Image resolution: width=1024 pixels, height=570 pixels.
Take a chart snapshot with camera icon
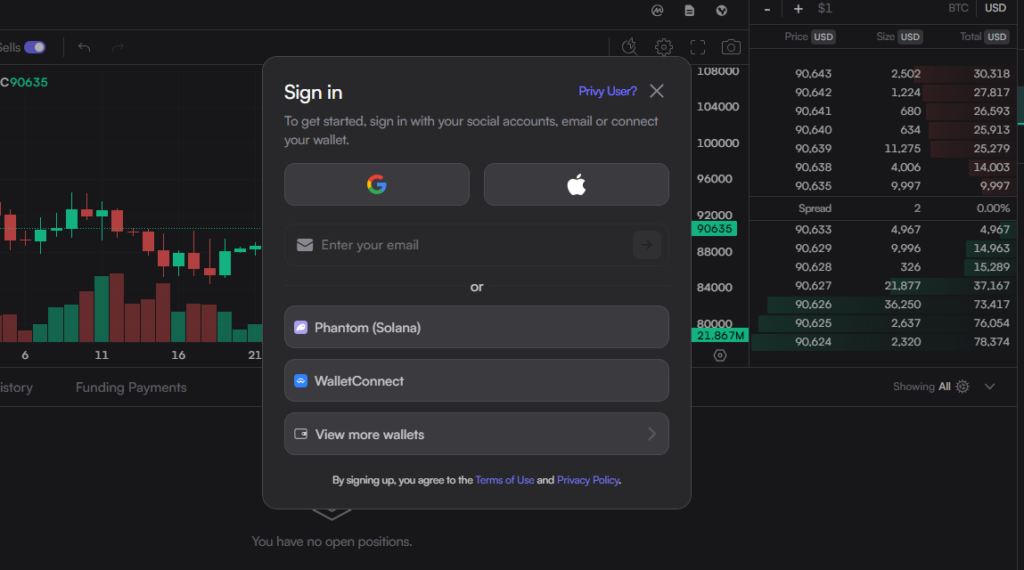tap(731, 47)
